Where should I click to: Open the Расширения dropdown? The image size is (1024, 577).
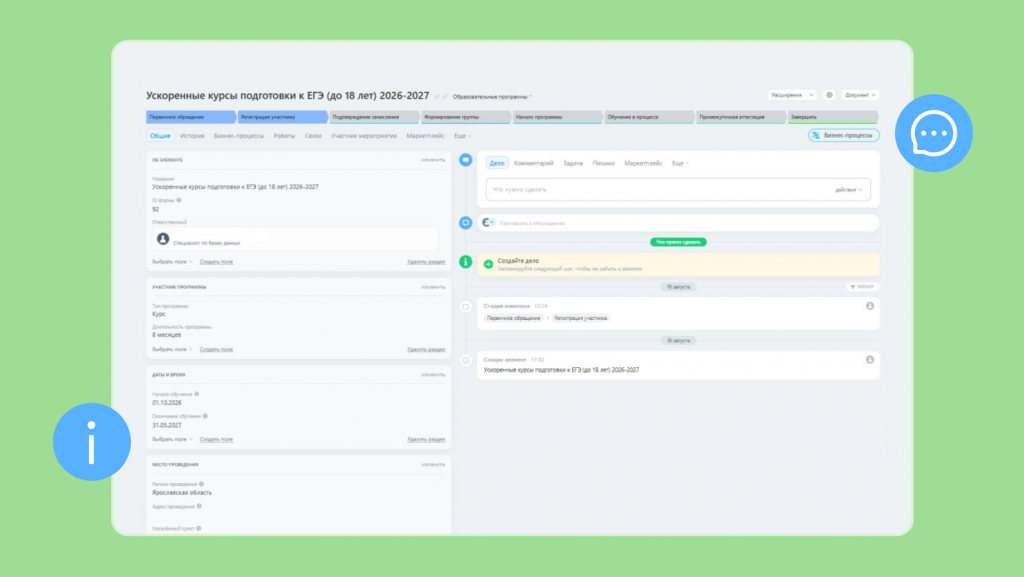[x=792, y=95]
